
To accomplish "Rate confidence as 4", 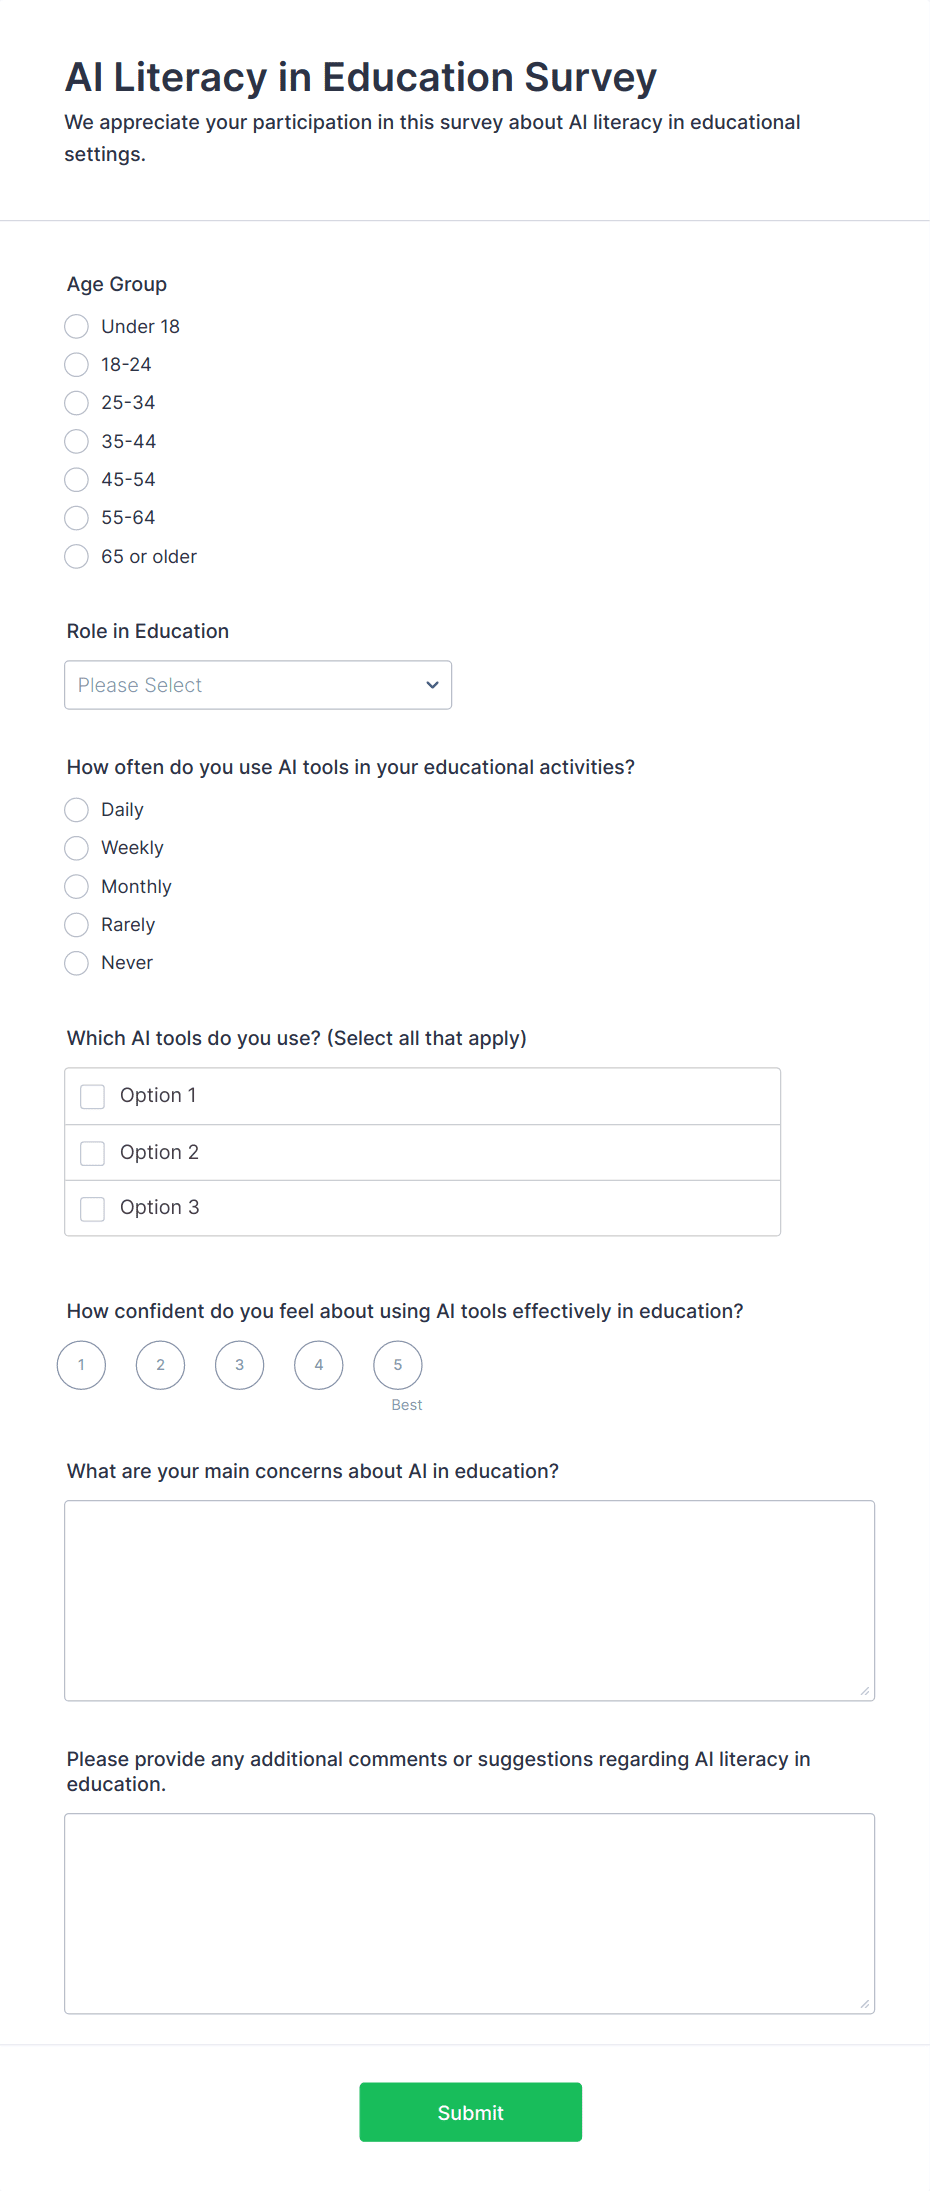I will click(319, 1365).
